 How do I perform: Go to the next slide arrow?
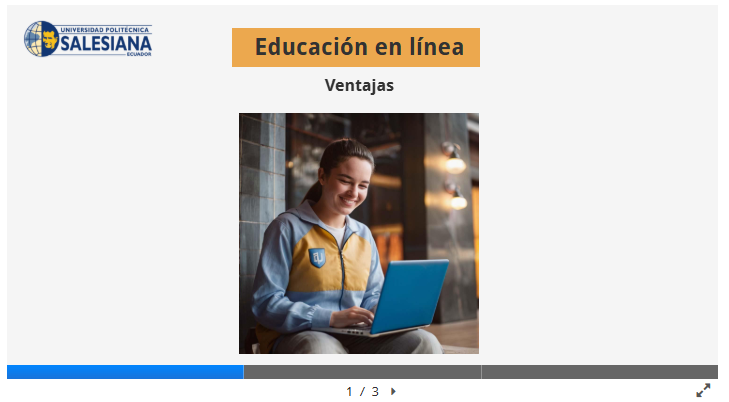(x=393, y=391)
